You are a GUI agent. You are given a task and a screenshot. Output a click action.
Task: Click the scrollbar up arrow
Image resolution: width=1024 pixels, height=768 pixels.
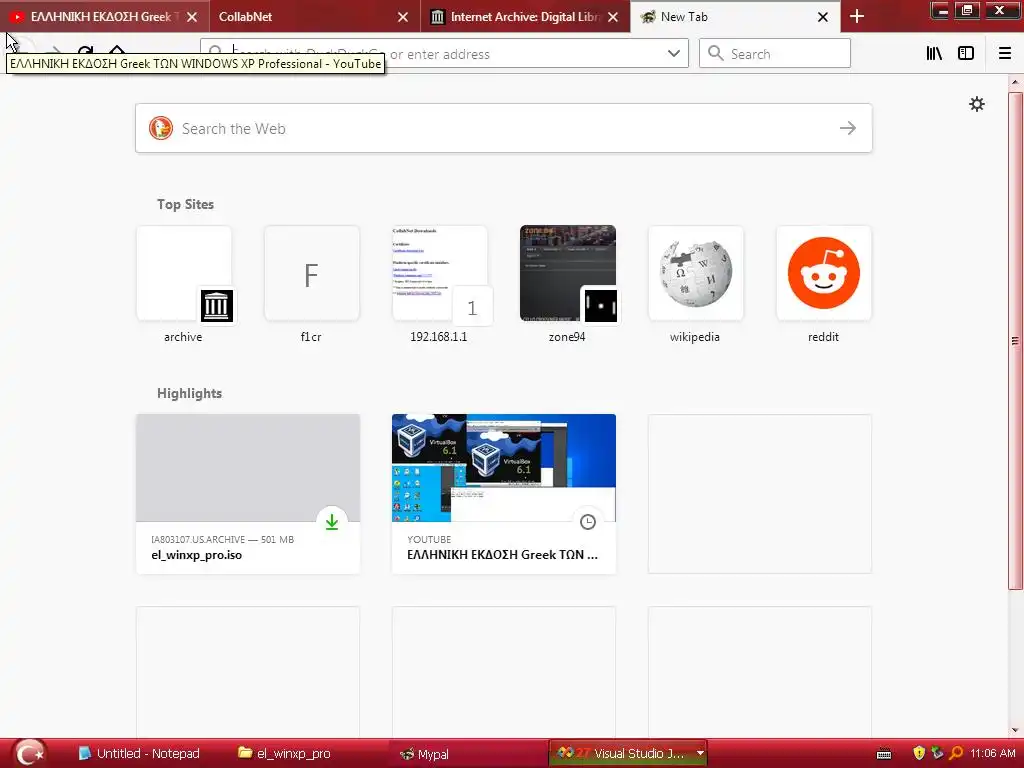1015,82
